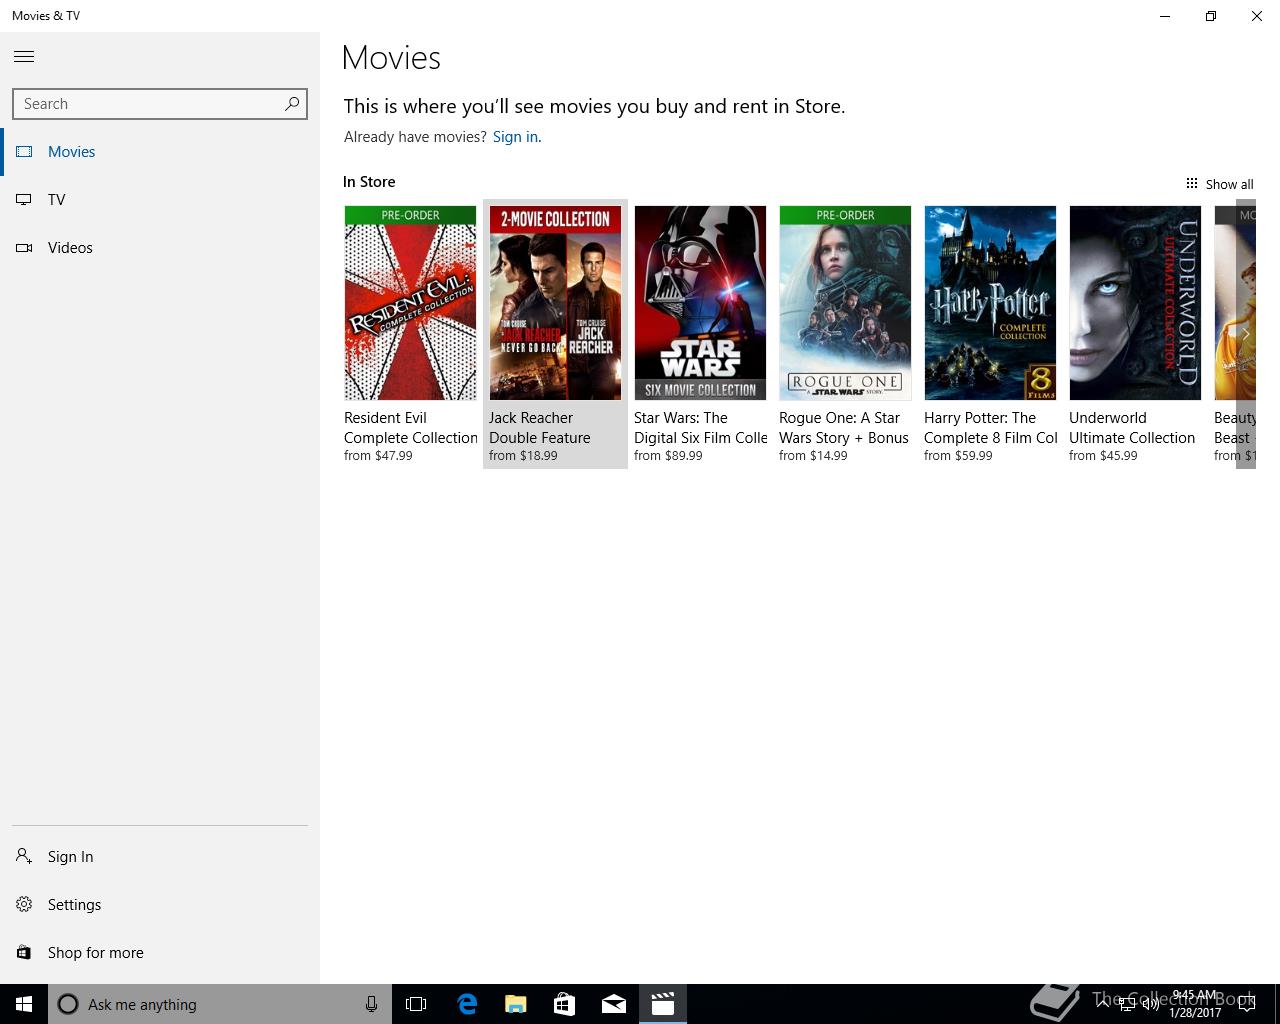Select Movies in the sidebar
This screenshot has width=1280, height=1024.
point(160,152)
